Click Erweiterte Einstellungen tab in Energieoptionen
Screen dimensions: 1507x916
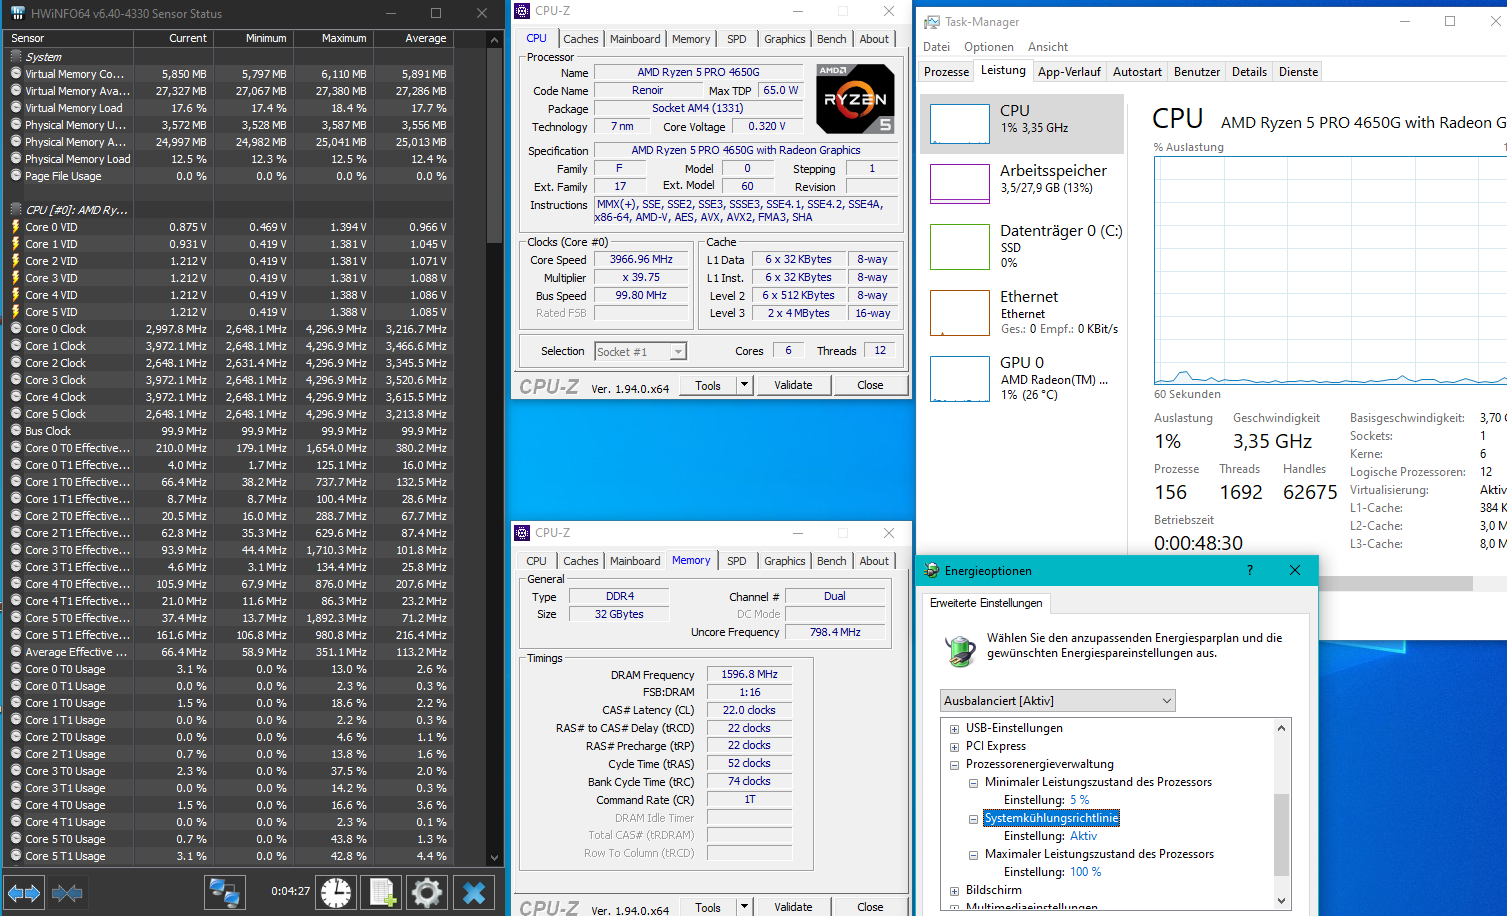986,603
